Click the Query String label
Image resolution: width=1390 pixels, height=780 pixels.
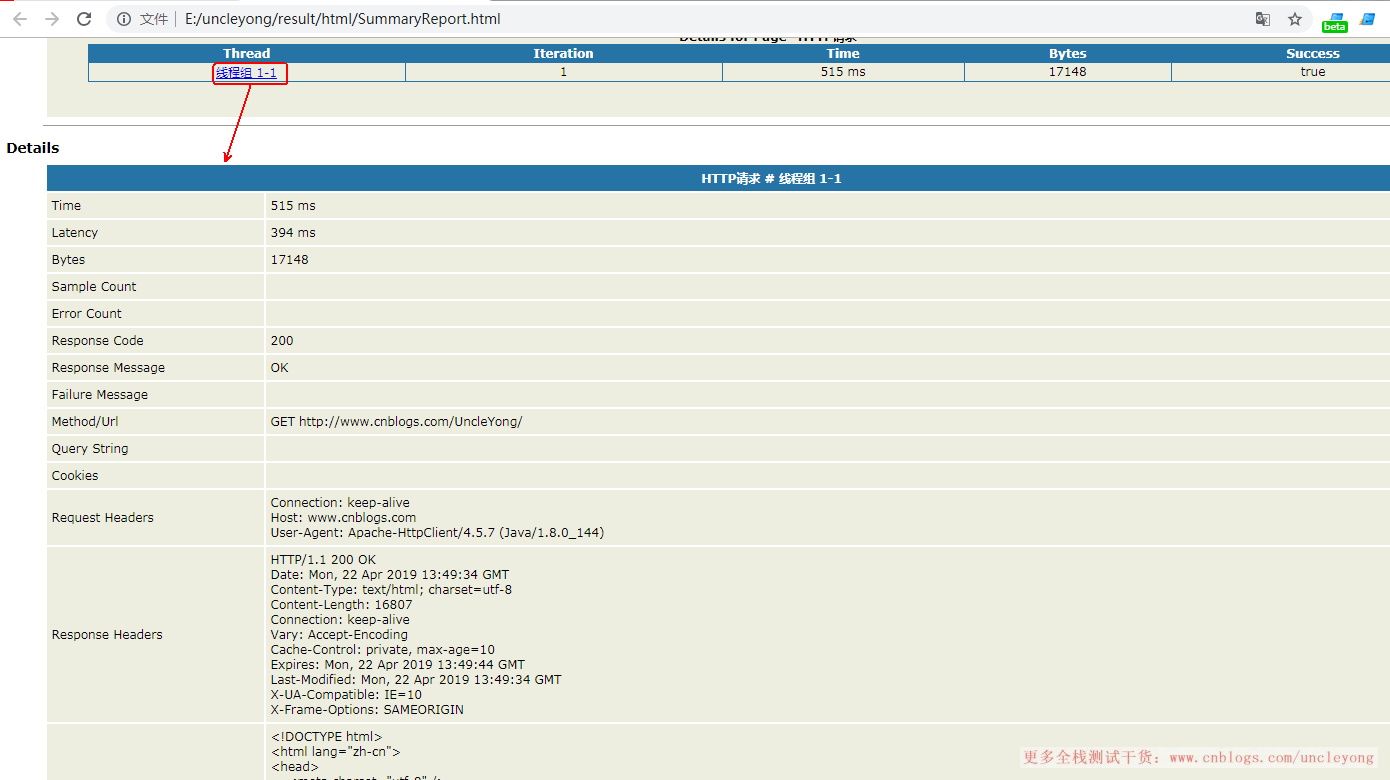tap(90, 448)
